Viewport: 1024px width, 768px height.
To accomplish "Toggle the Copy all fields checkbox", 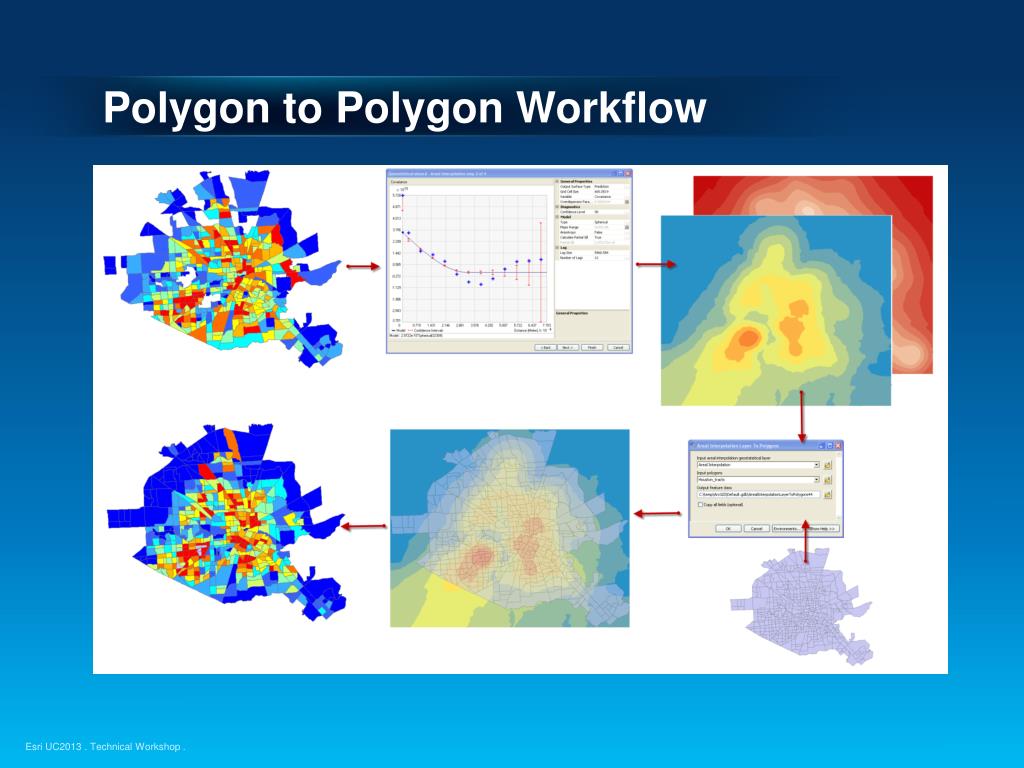I will (x=700, y=505).
